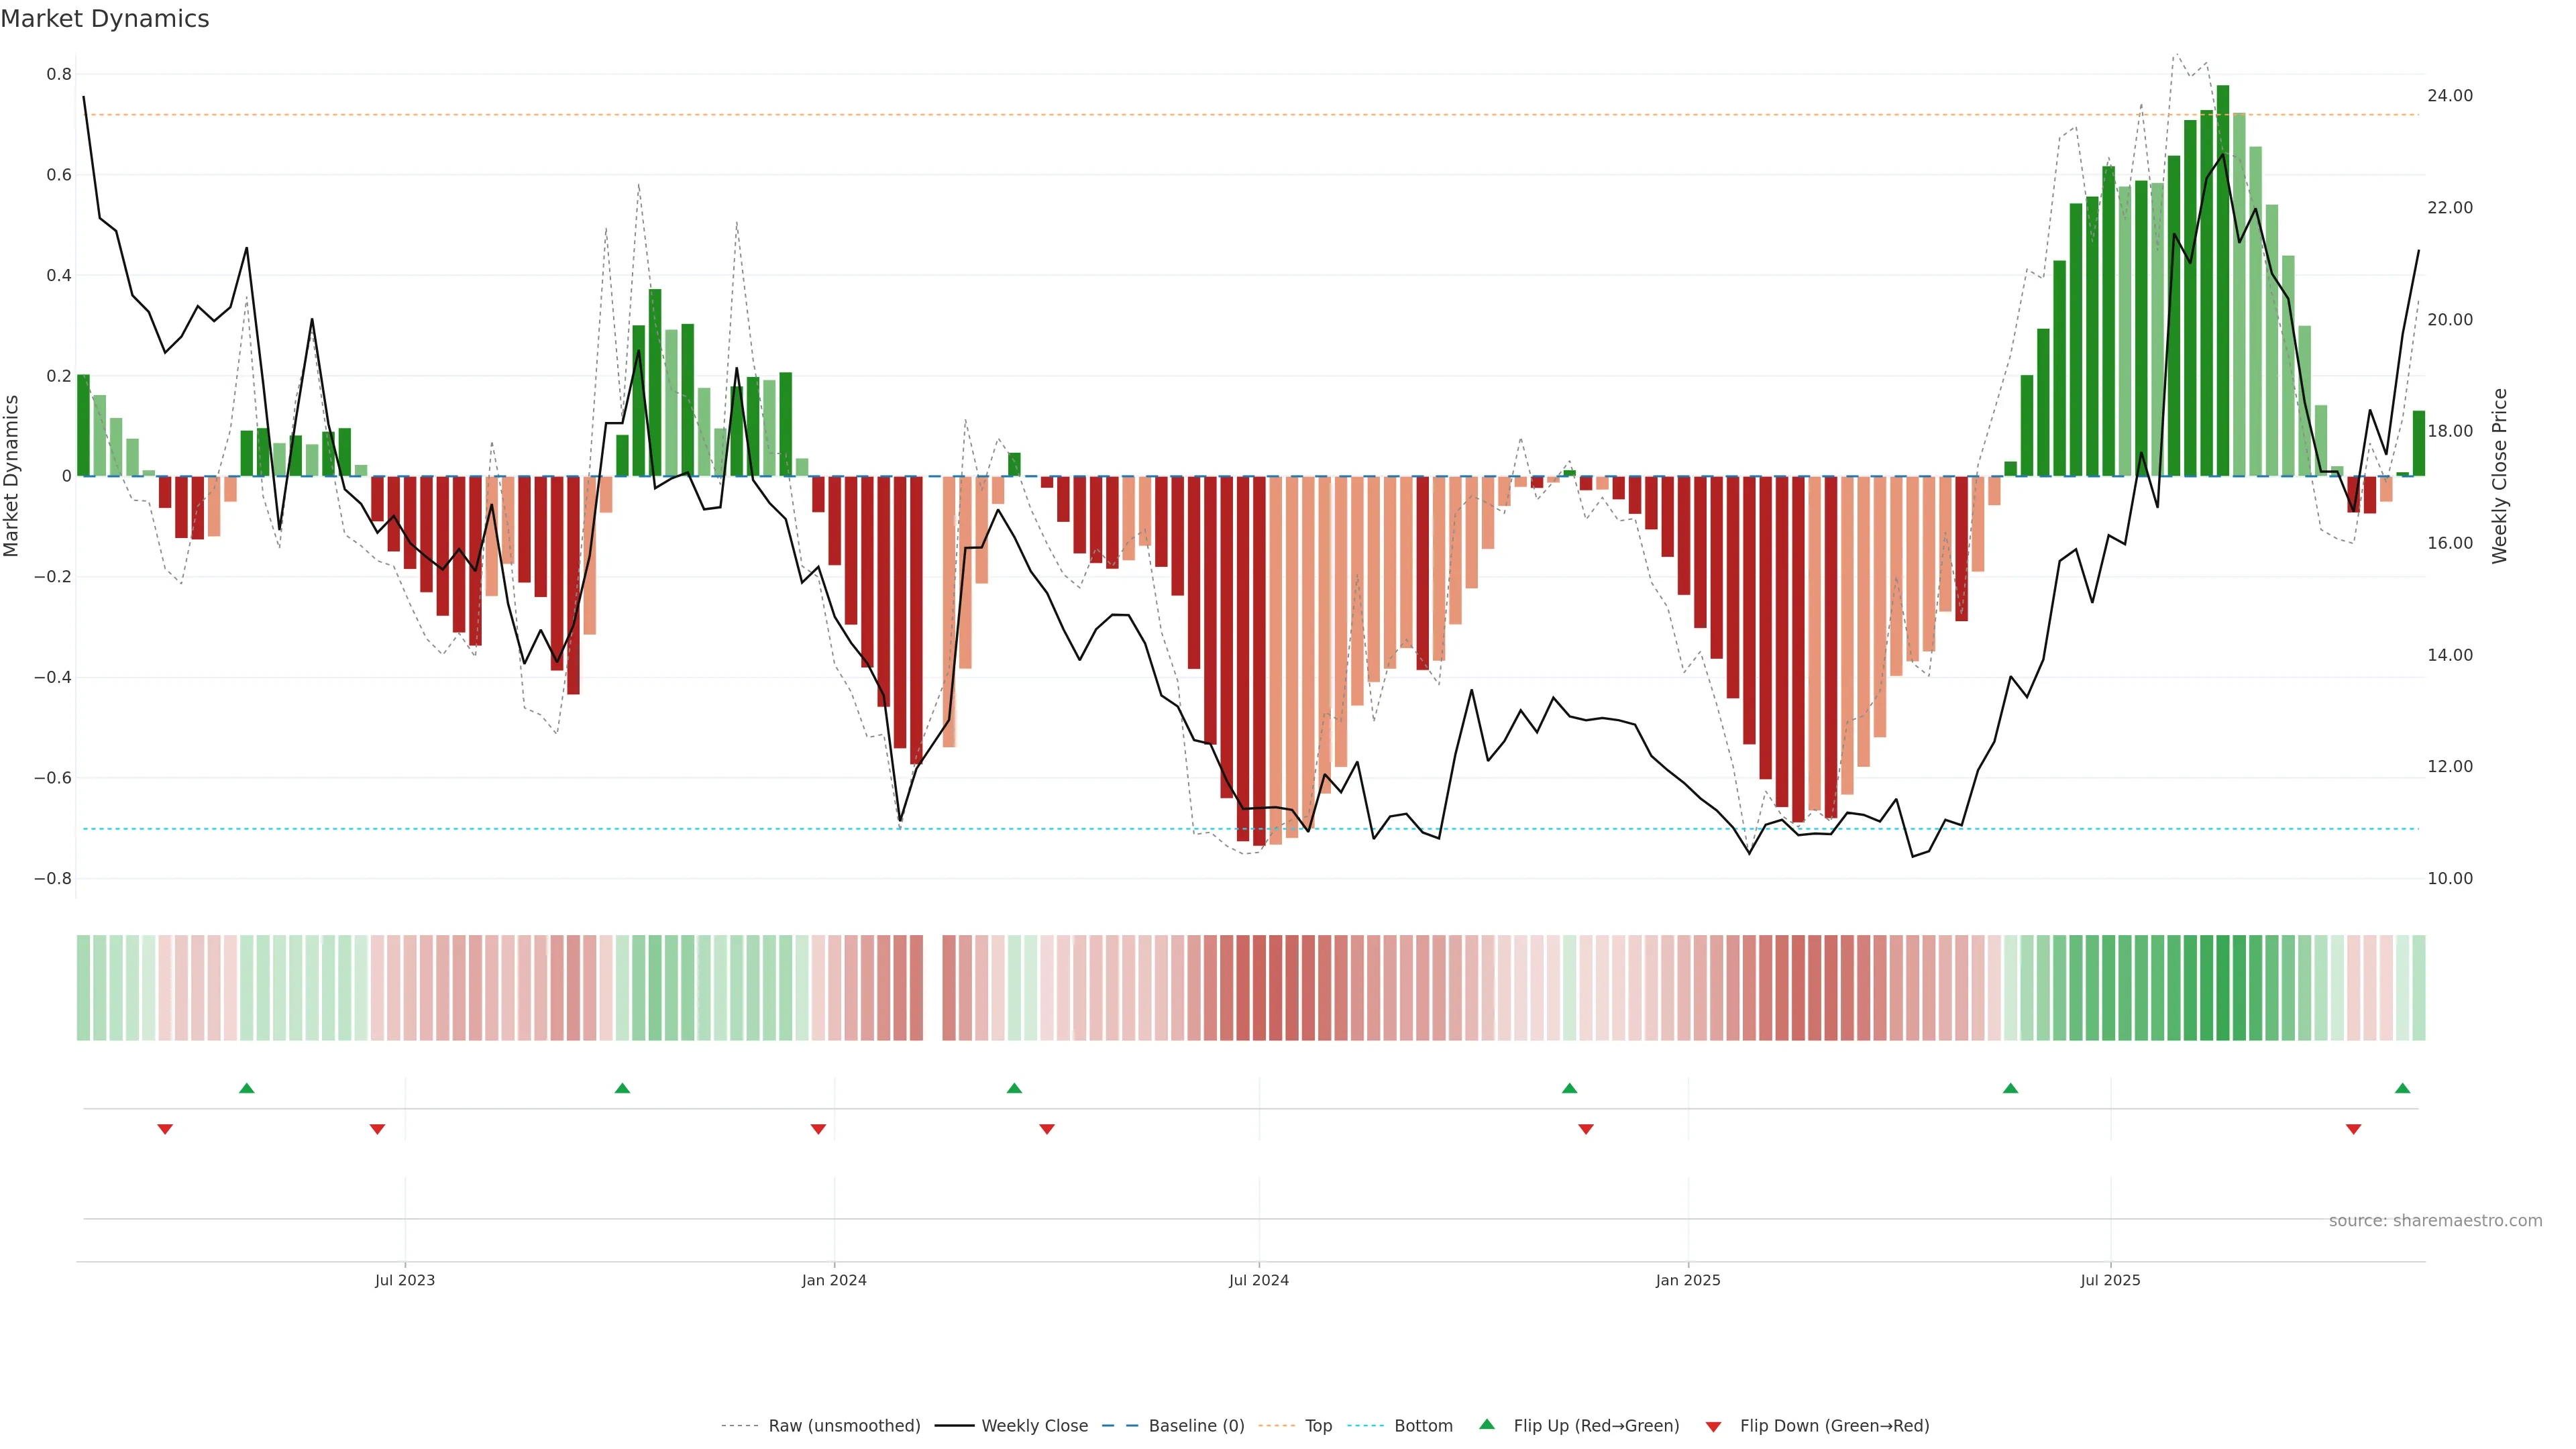Click the Jan 2025 x-axis label
The width and height of the screenshot is (2576, 1449).
[1687, 1280]
